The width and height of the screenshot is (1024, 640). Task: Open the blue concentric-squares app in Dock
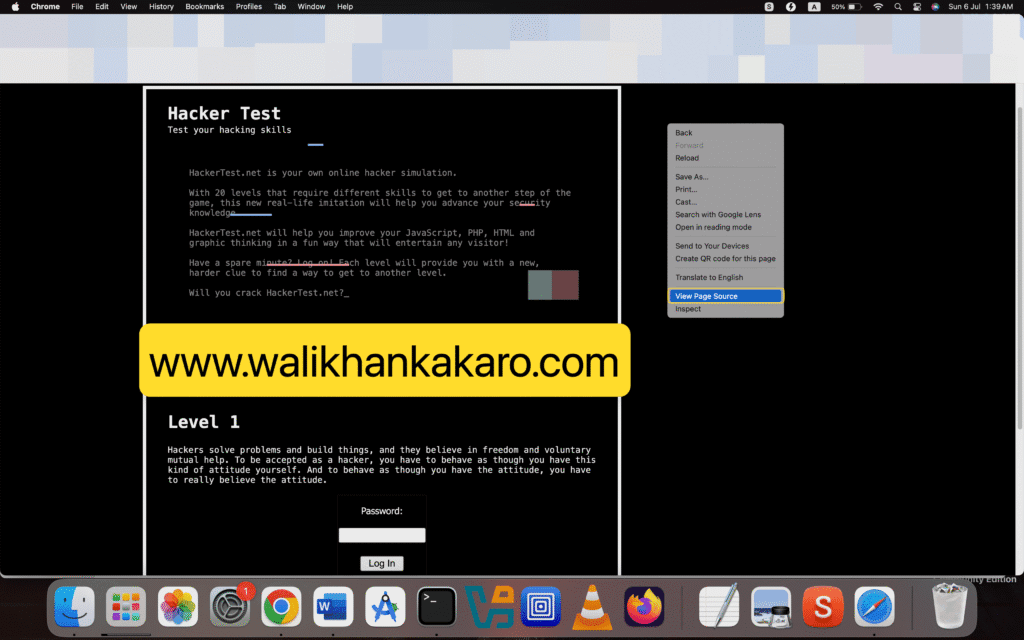click(x=541, y=606)
